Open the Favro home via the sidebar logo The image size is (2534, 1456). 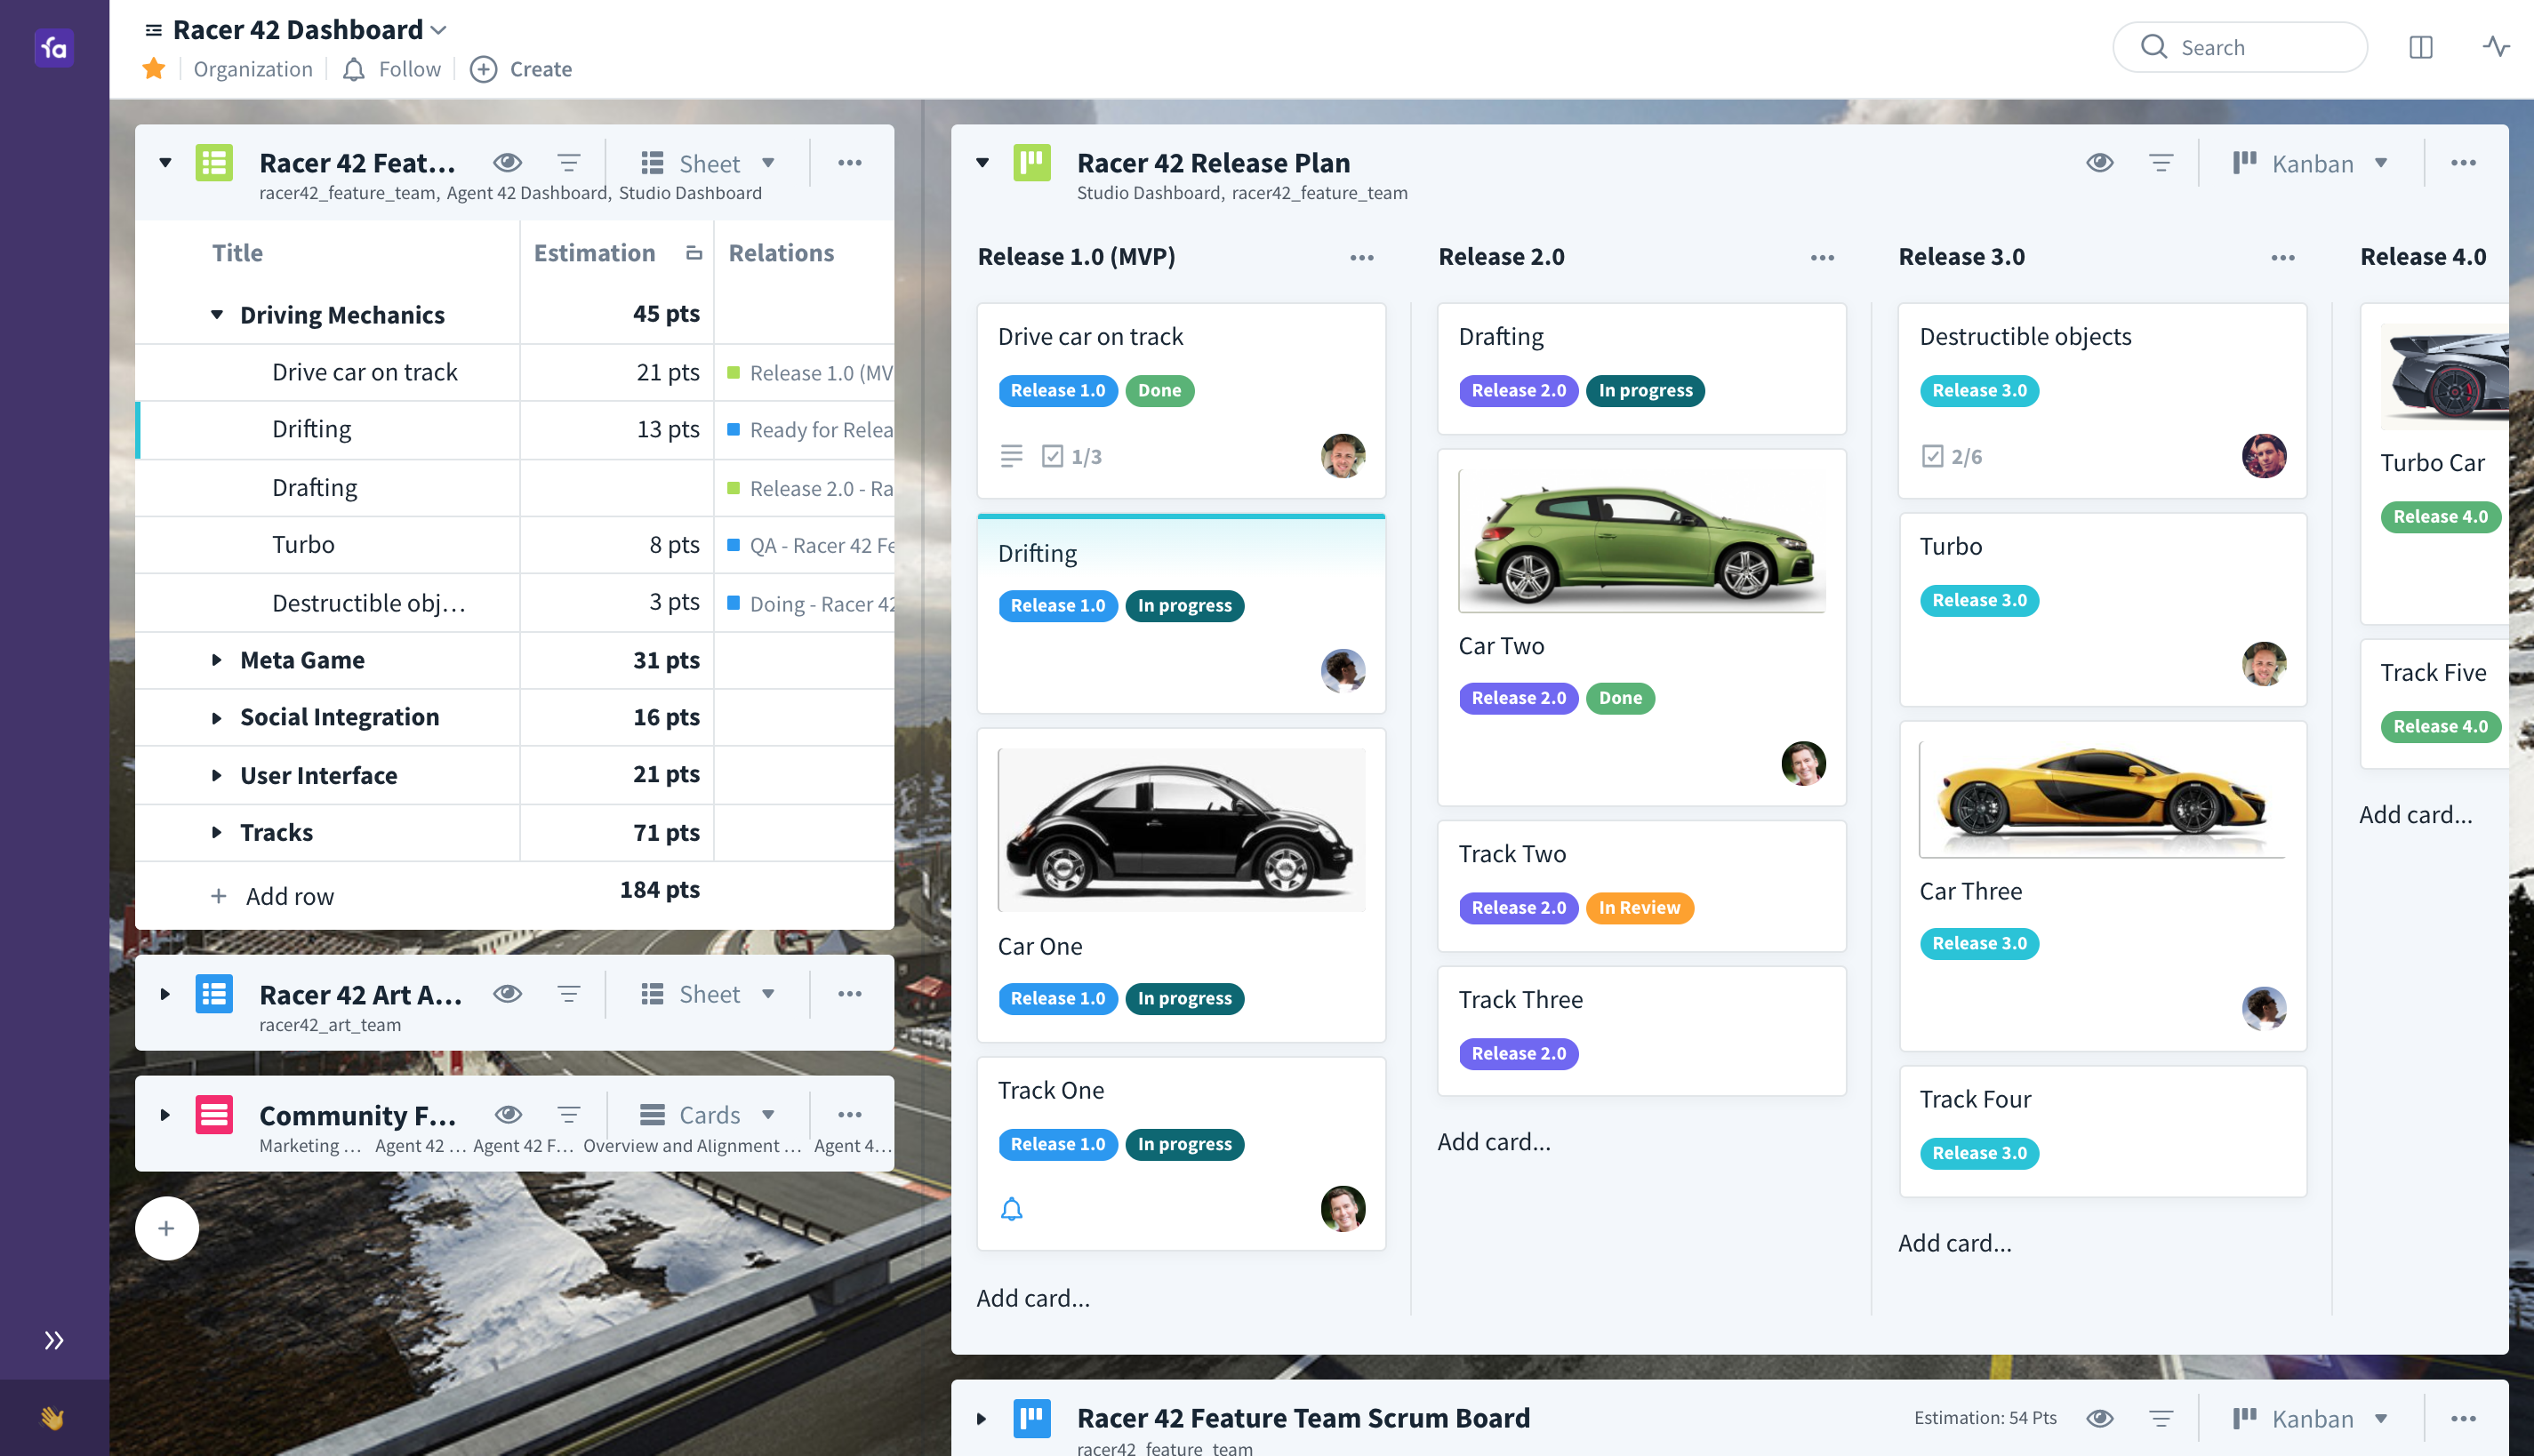click(54, 47)
